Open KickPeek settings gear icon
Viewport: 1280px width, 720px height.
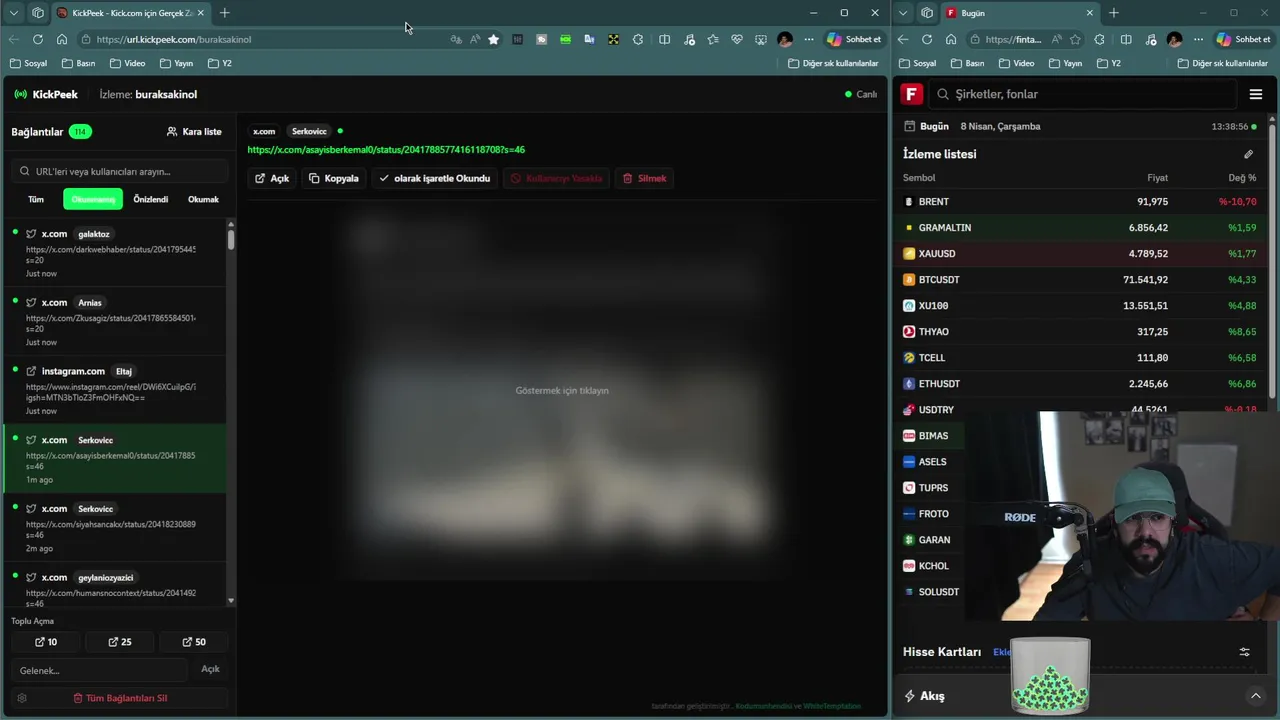tap(22, 698)
